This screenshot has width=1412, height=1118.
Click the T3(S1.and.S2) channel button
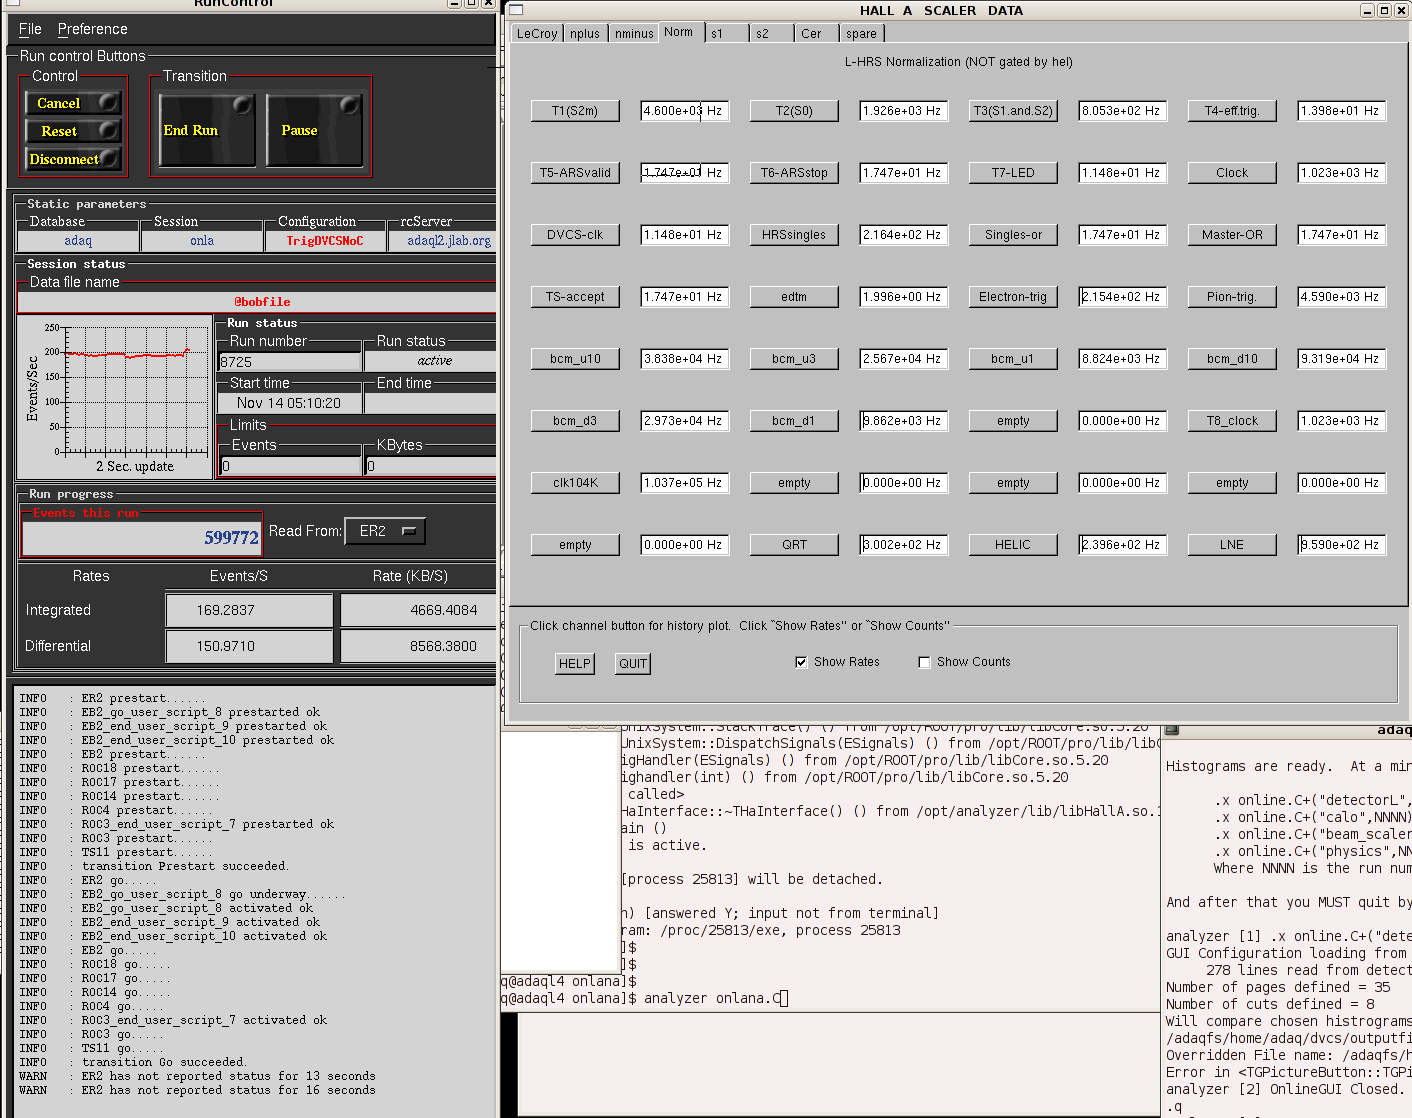point(1013,111)
